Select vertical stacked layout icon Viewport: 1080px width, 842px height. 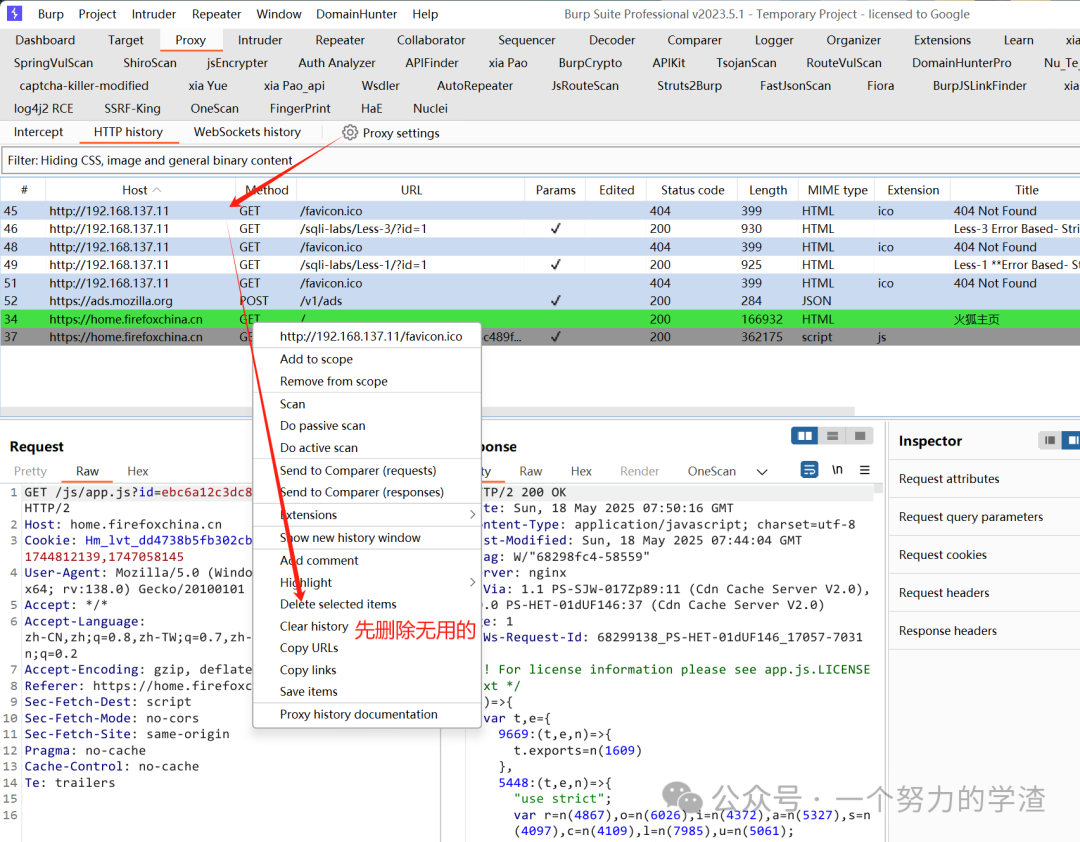click(832, 435)
